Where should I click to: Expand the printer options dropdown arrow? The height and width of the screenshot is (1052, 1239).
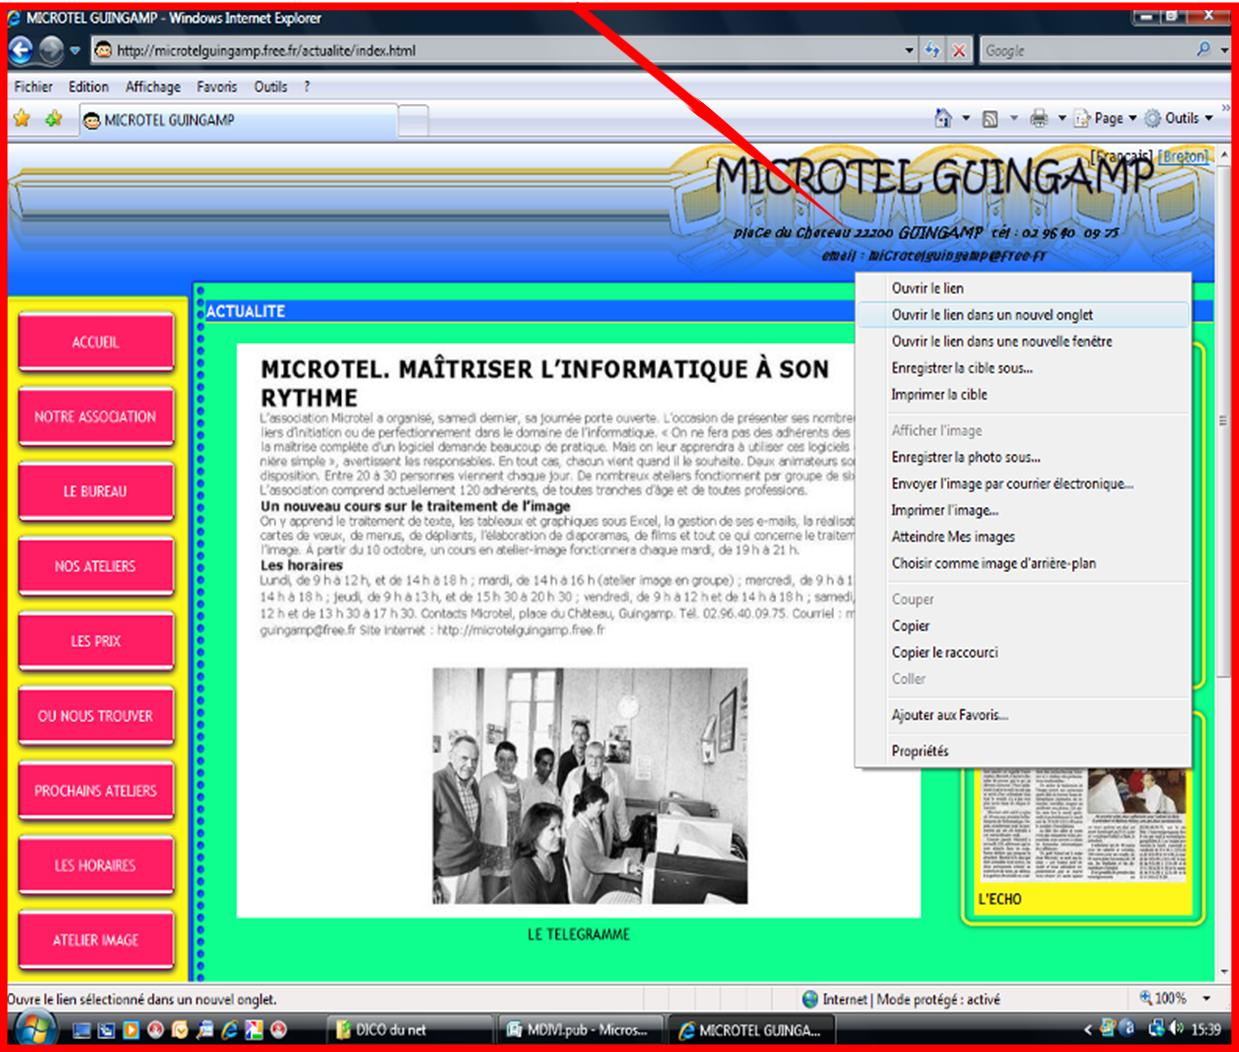(1062, 119)
